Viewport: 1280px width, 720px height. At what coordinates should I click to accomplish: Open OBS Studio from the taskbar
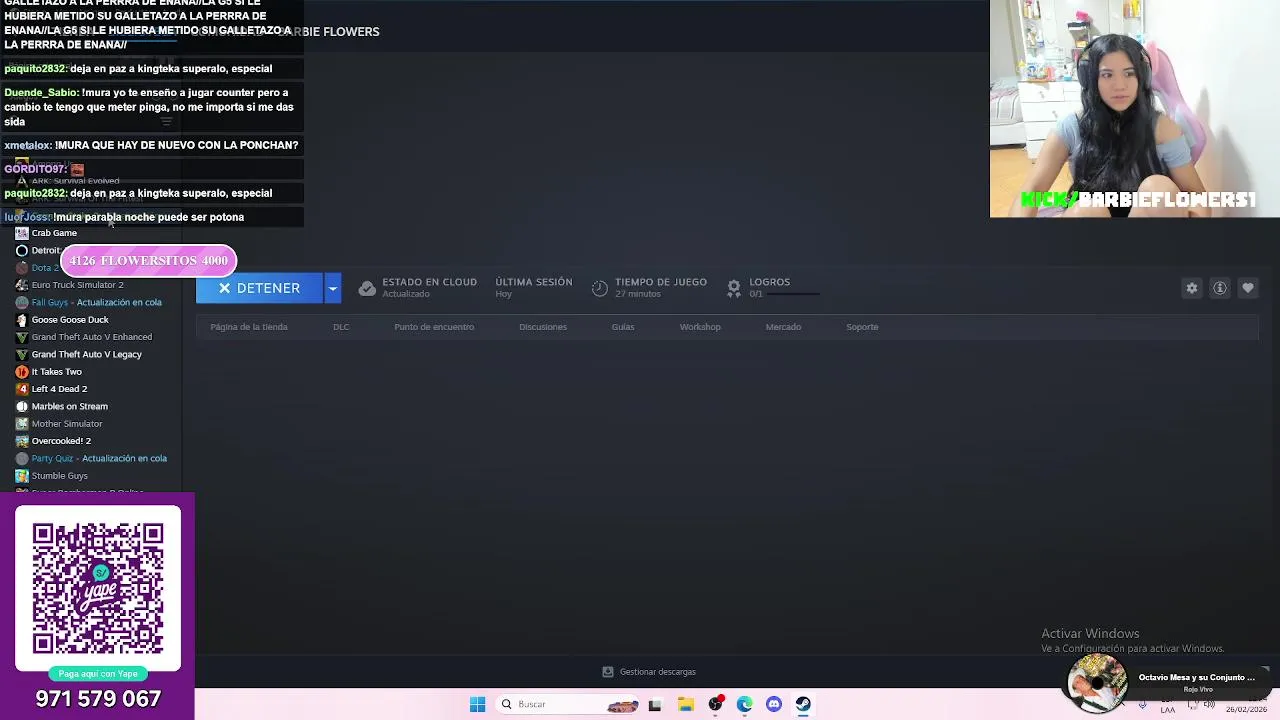tap(715, 704)
